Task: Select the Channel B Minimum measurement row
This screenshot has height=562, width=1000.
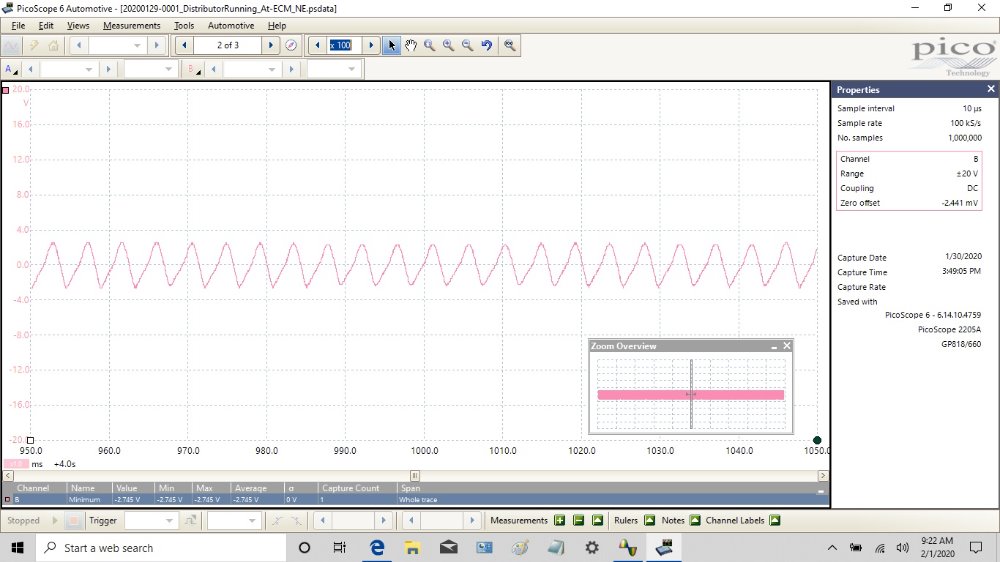Action: 200,498
